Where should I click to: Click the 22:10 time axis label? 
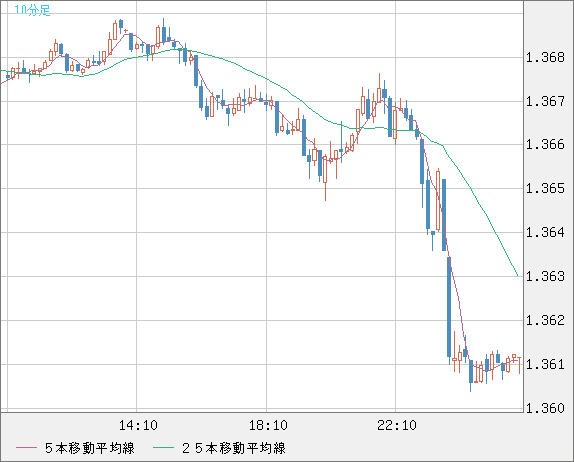397,425
